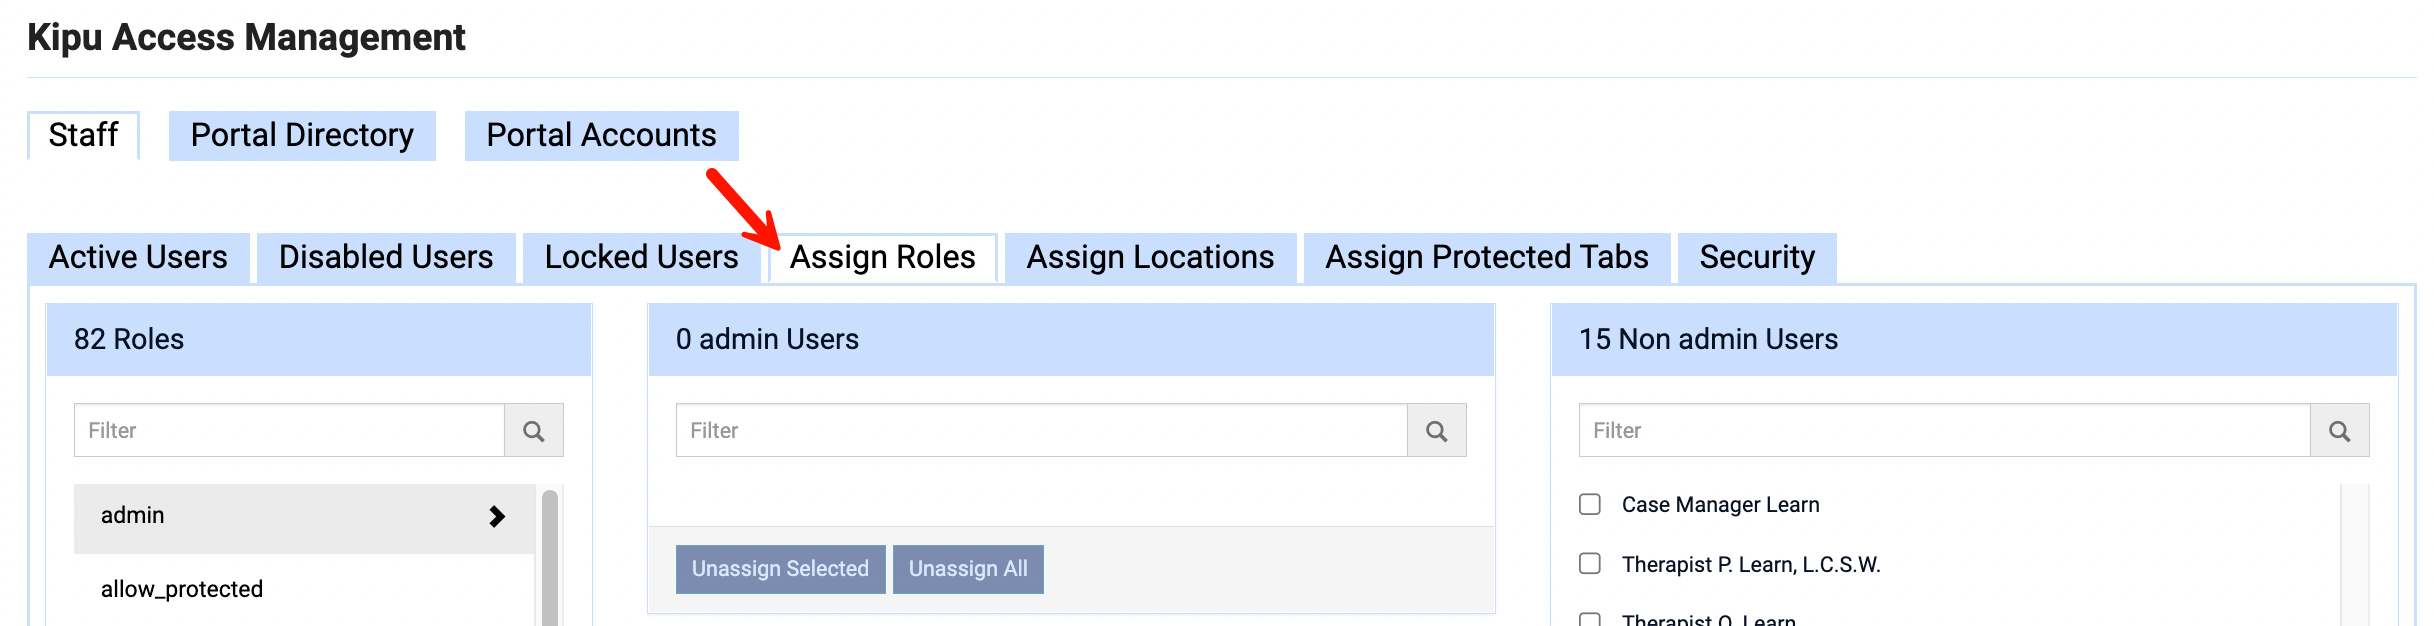Open the Portal Directory tab
This screenshot has height=626, width=2434.
[x=302, y=135]
